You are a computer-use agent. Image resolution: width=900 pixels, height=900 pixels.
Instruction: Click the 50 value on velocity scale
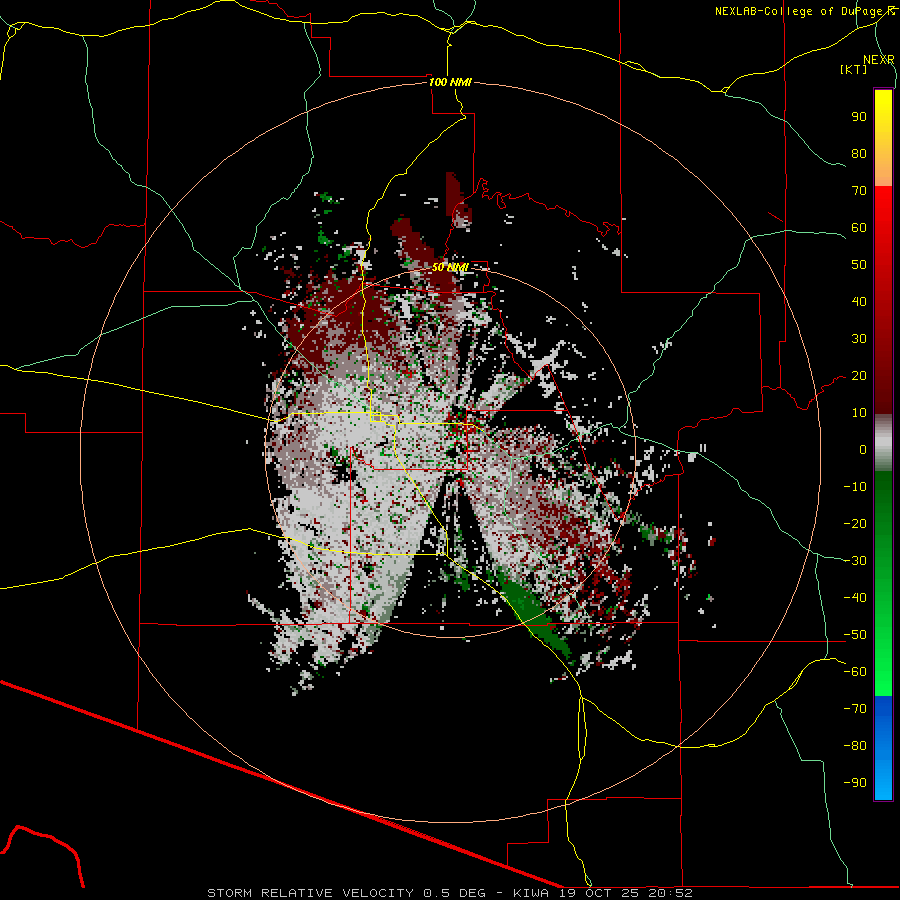(859, 265)
